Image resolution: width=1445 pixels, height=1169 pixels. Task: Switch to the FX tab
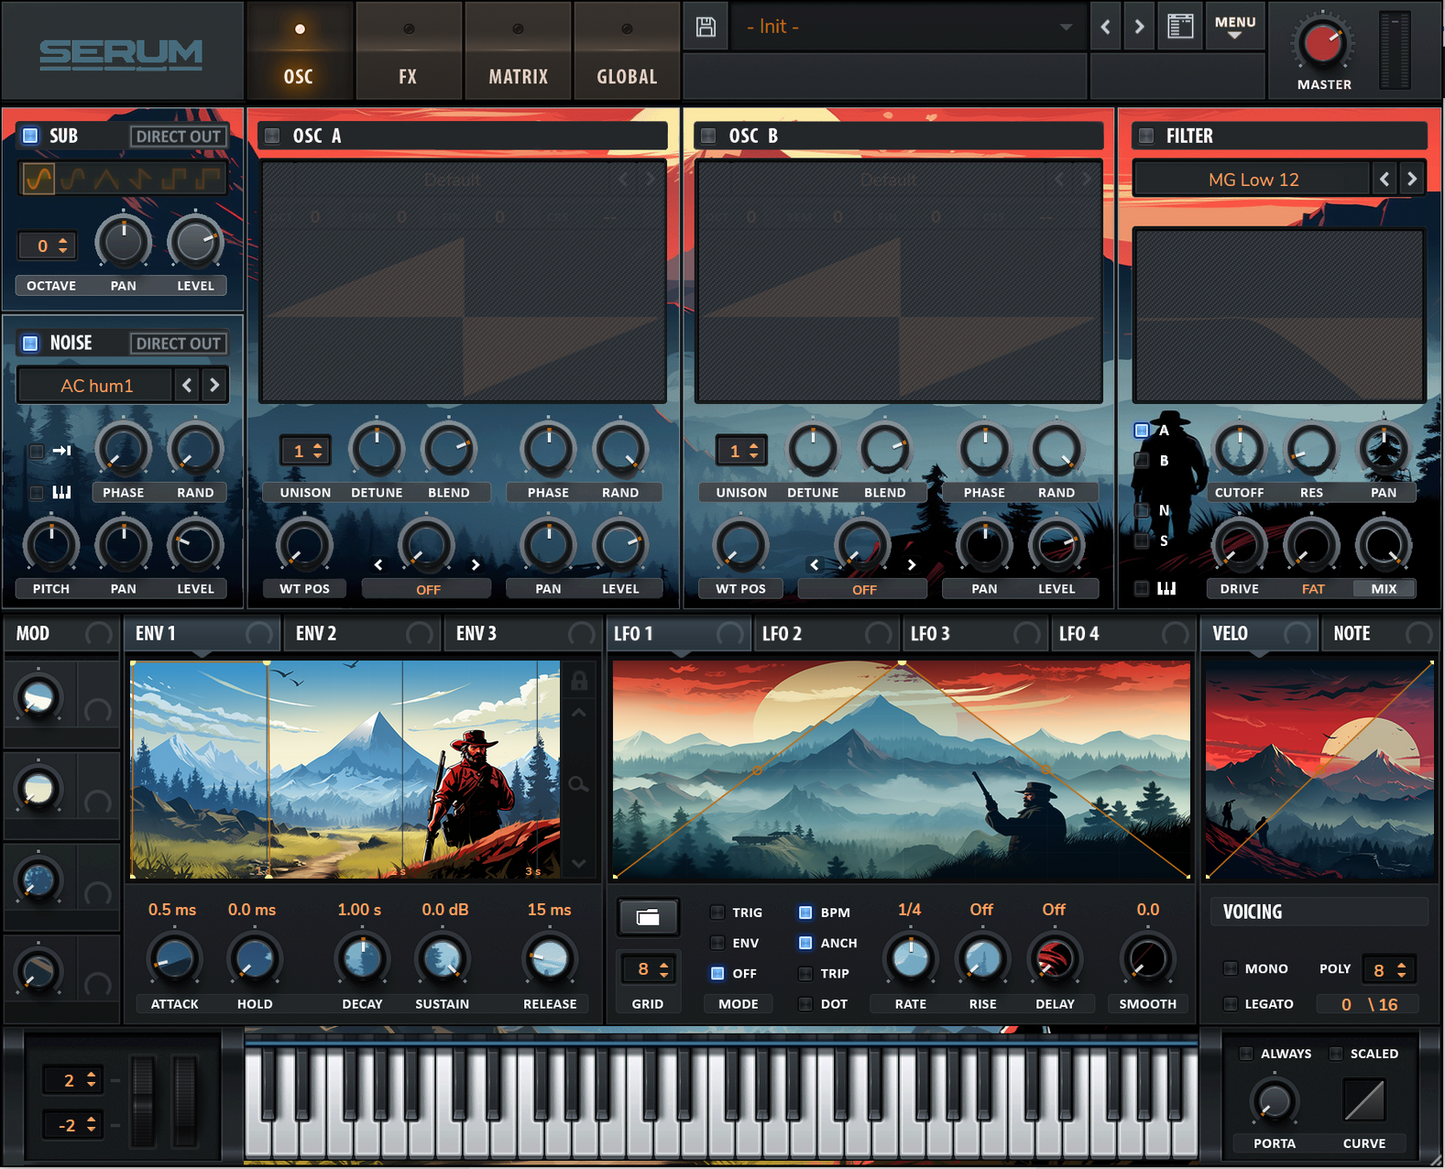point(408,51)
